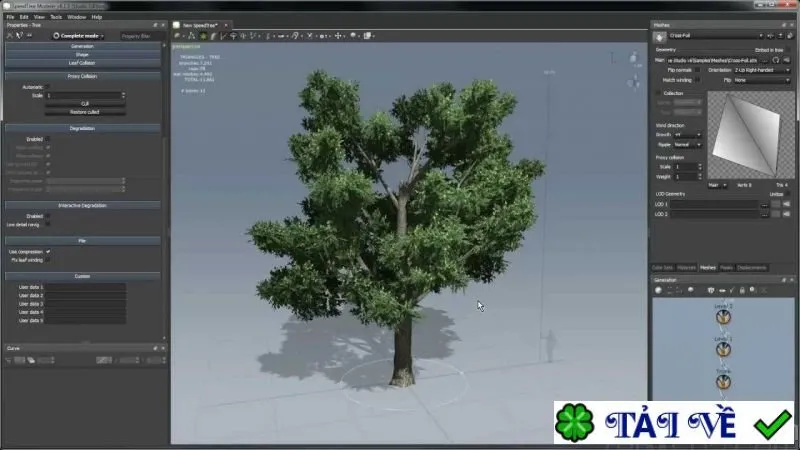Click the padlock icon in Generation toolbar
This screenshot has height=450, width=800.
pos(742,290)
